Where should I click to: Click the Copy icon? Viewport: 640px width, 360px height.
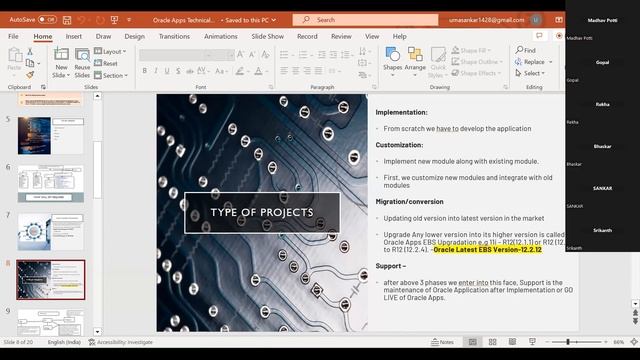pyautogui.click(x=30, y=63)
